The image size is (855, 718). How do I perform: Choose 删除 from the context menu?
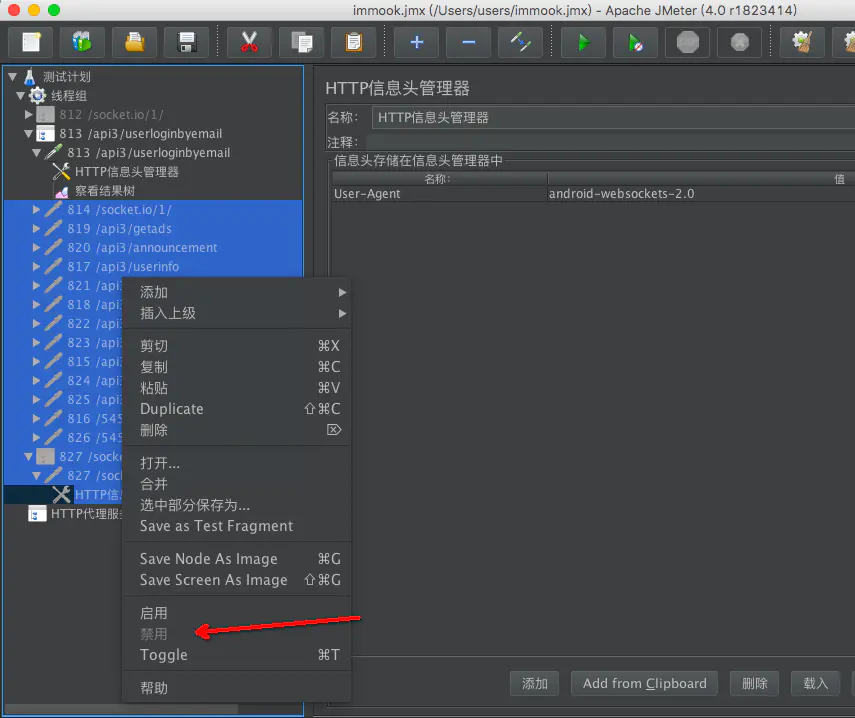pyautogui.click(x=237, y=430)
